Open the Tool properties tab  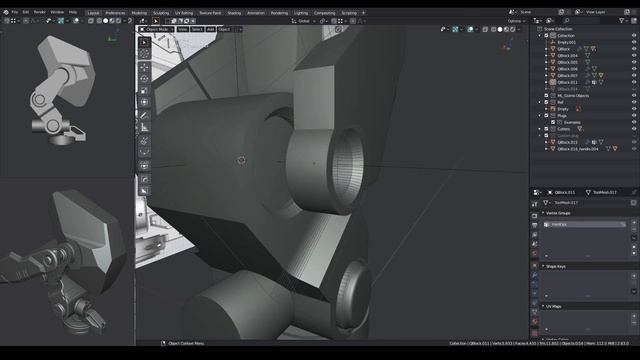pyautogui.click(x=535, y=204)
